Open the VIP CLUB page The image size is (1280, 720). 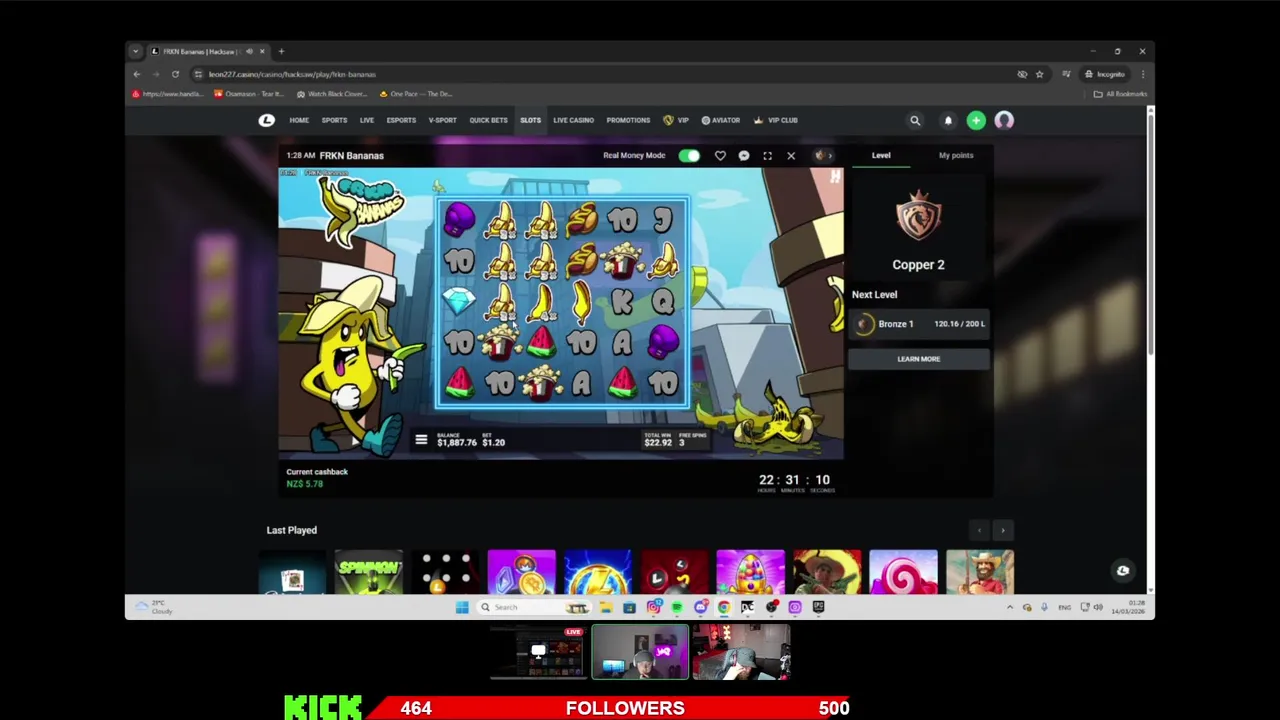tap(776, 120)
